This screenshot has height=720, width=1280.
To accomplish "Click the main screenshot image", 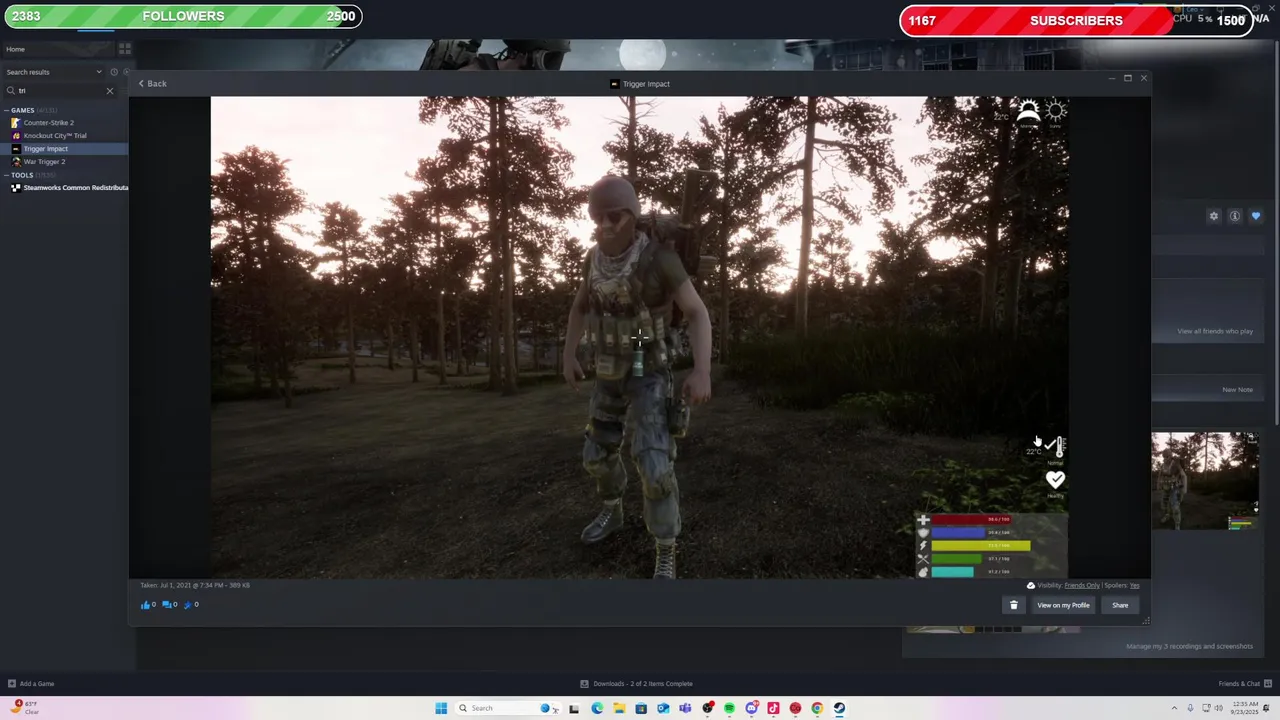I will pyautogui.click(x=639, y=337).
